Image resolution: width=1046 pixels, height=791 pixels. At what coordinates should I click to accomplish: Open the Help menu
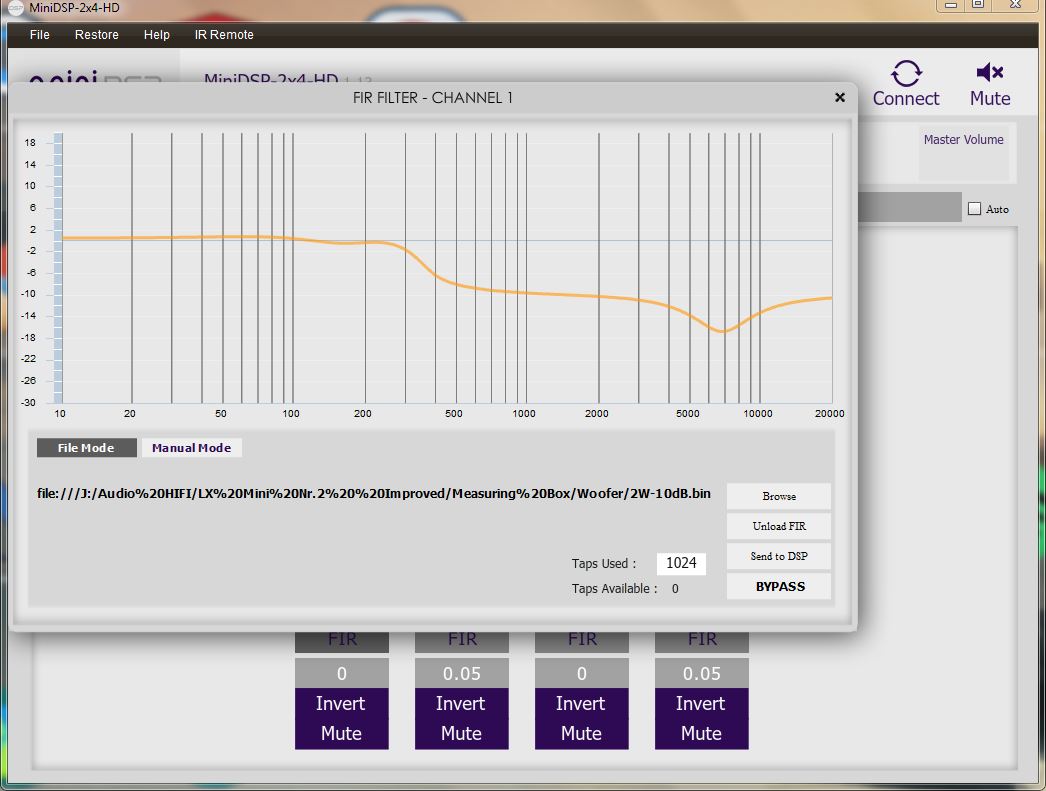157,35
